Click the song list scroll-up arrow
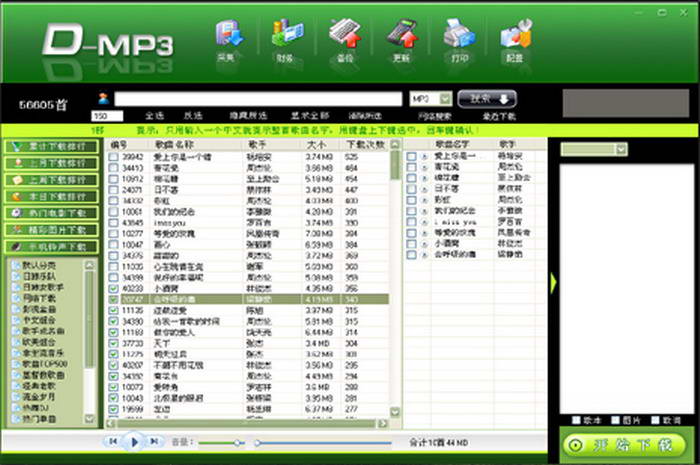The height and width of the screenshot is (465, 700). point(395,144)
